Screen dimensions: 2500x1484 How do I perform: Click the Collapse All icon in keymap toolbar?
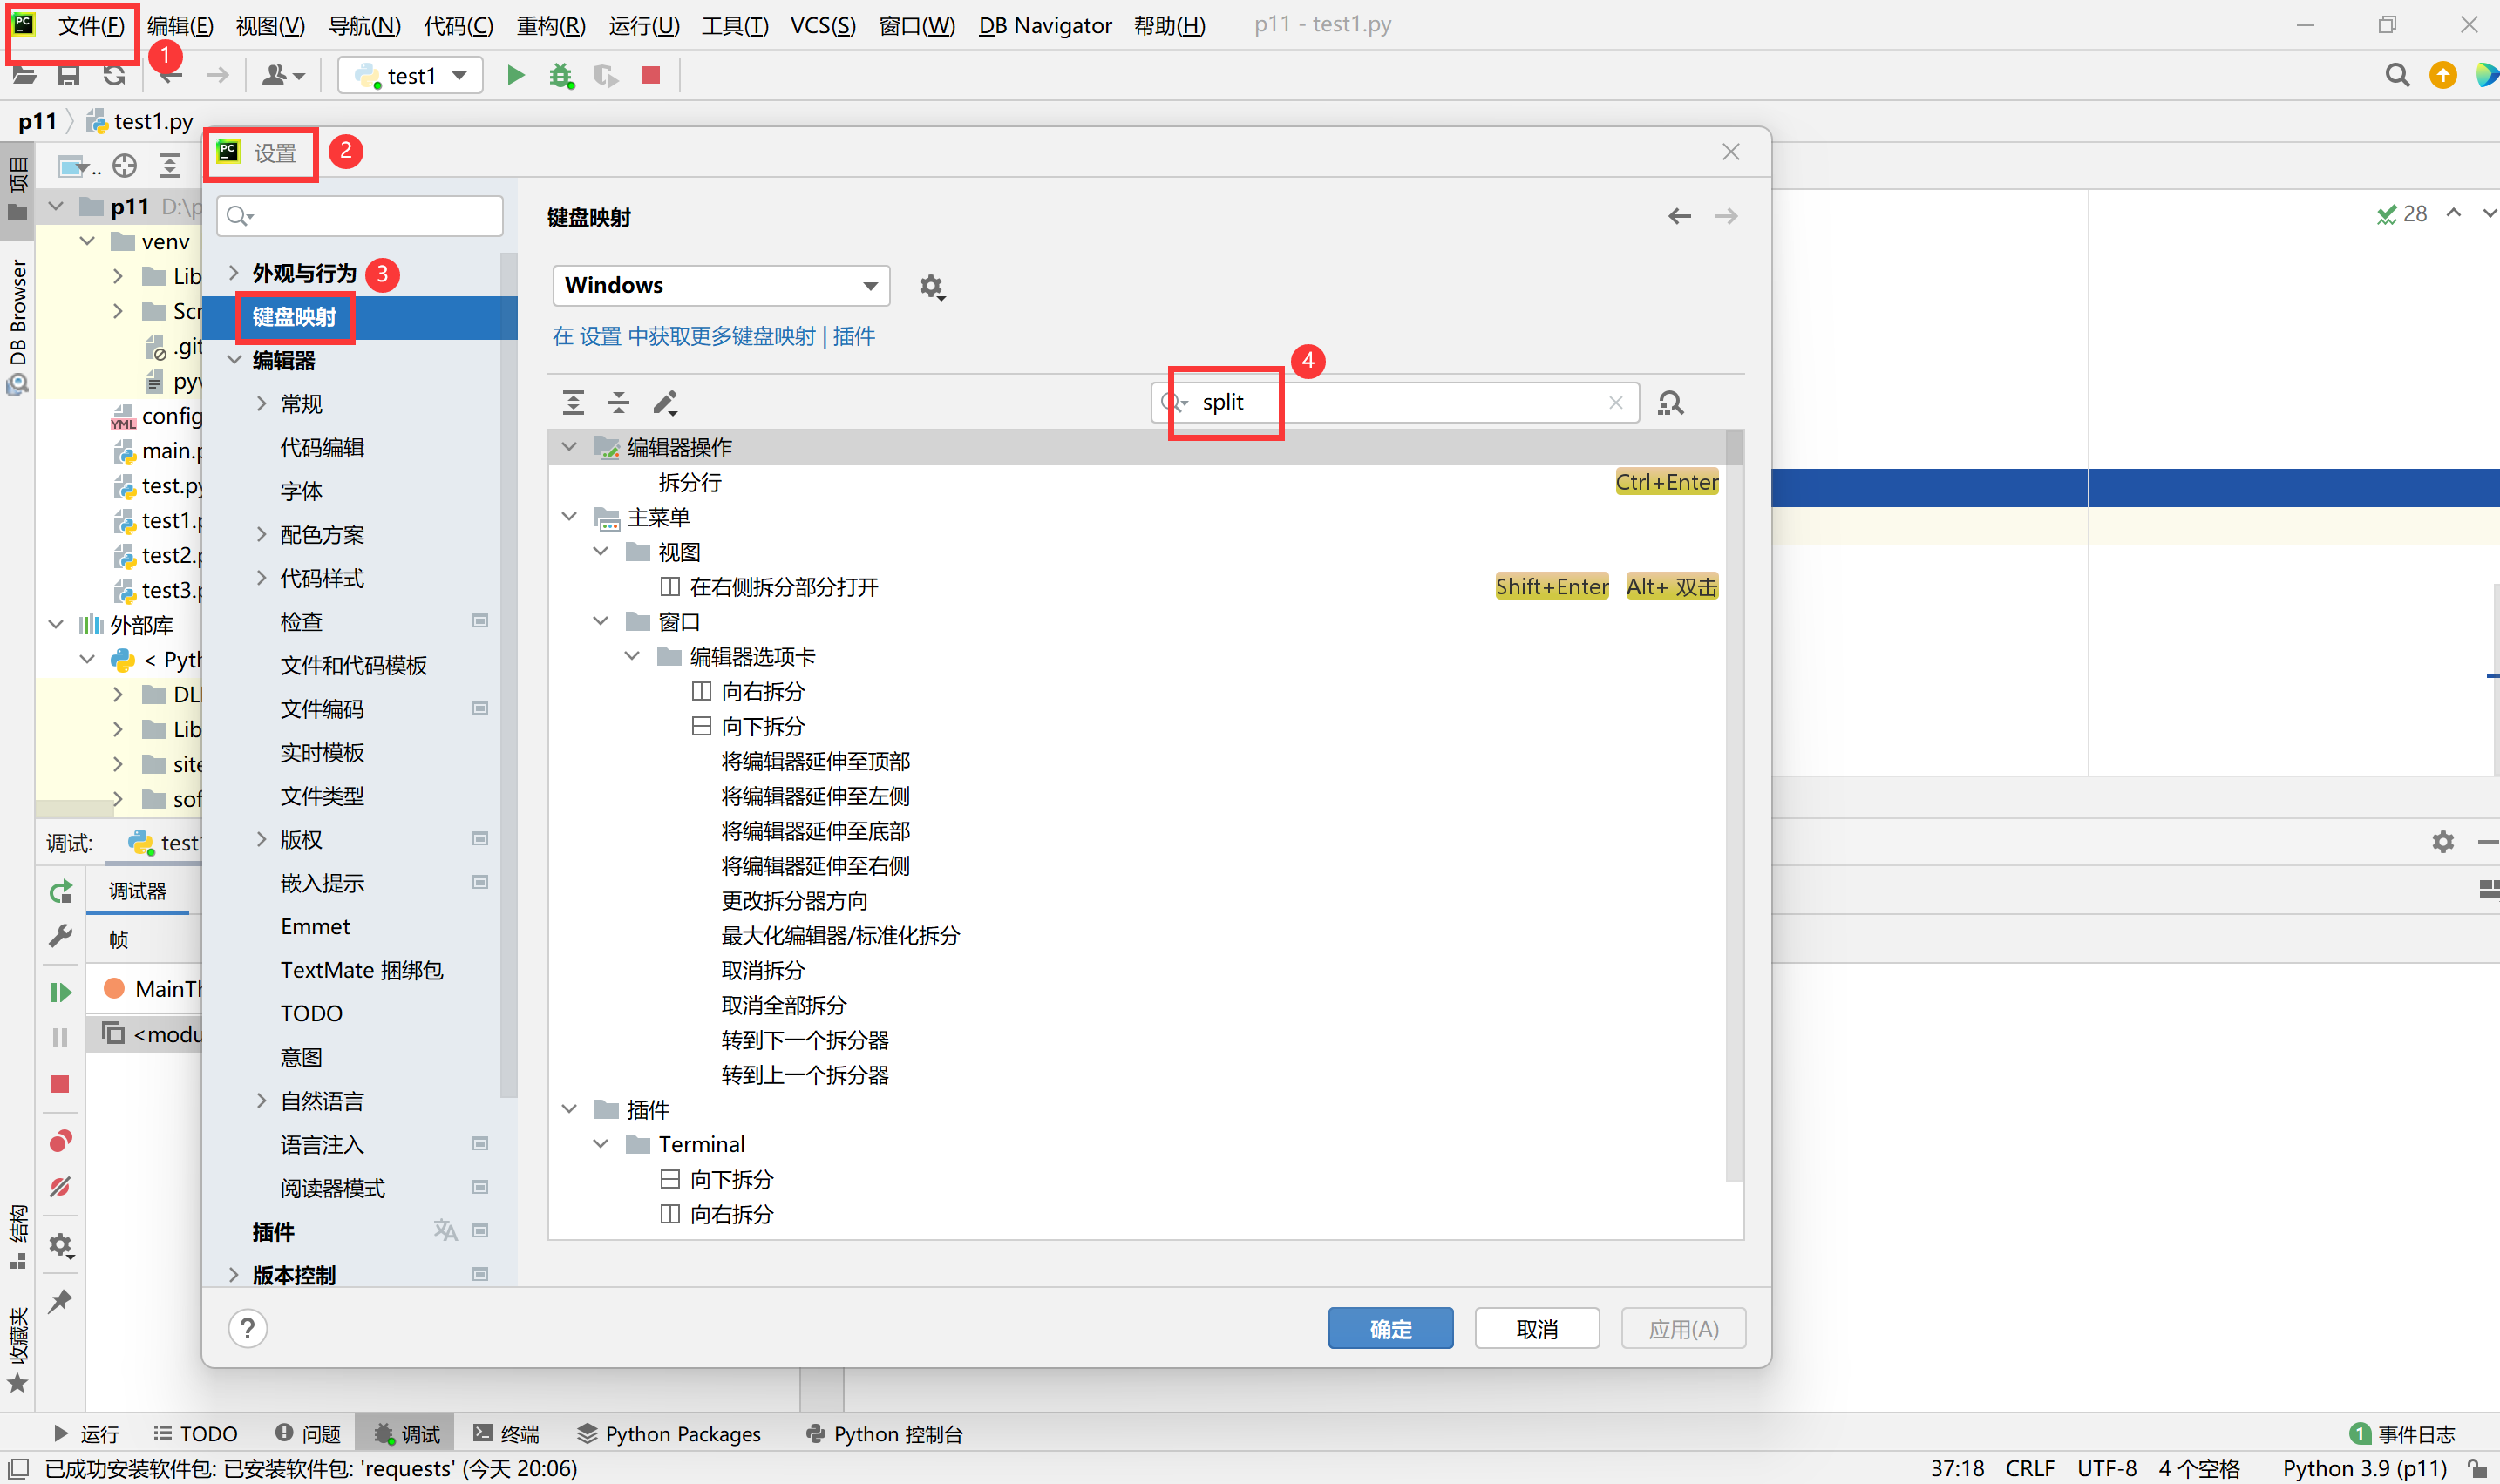[x=619, y=403]
